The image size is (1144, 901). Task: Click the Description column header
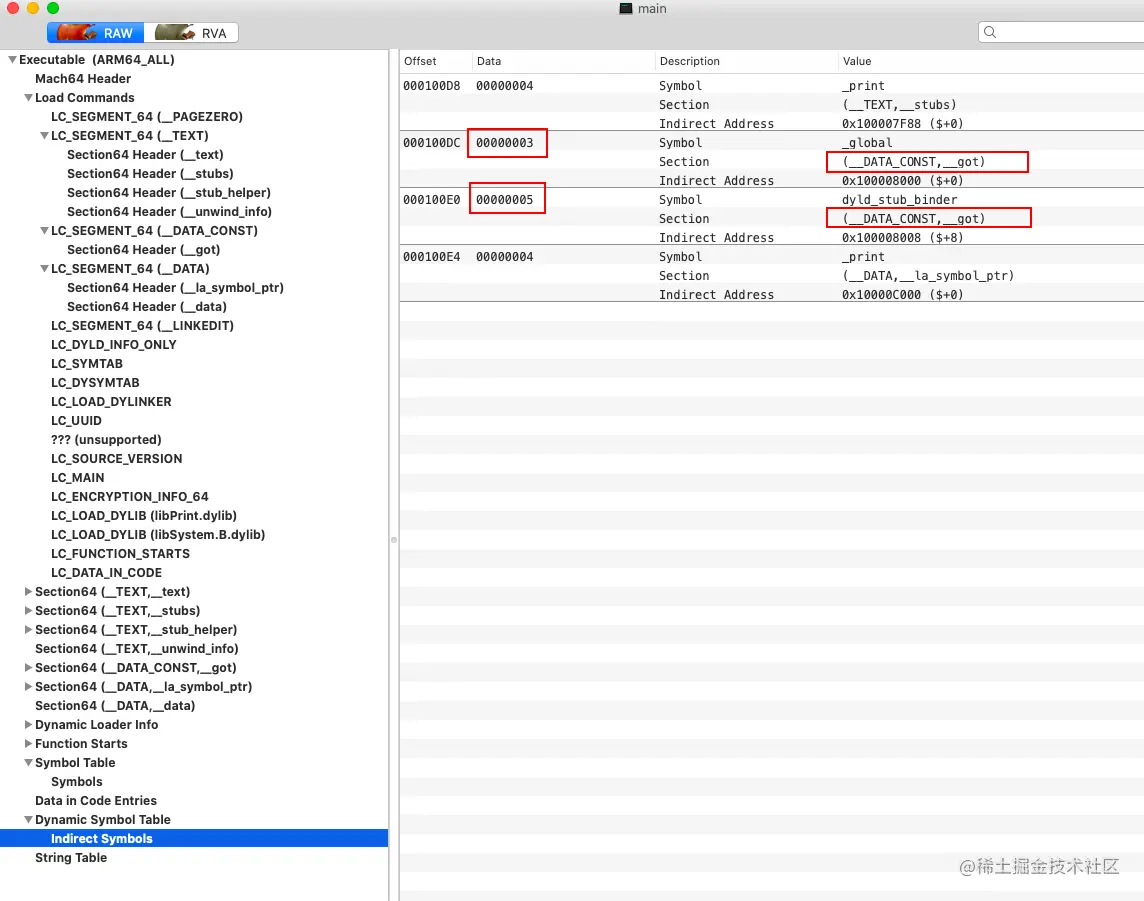point(689,61)
